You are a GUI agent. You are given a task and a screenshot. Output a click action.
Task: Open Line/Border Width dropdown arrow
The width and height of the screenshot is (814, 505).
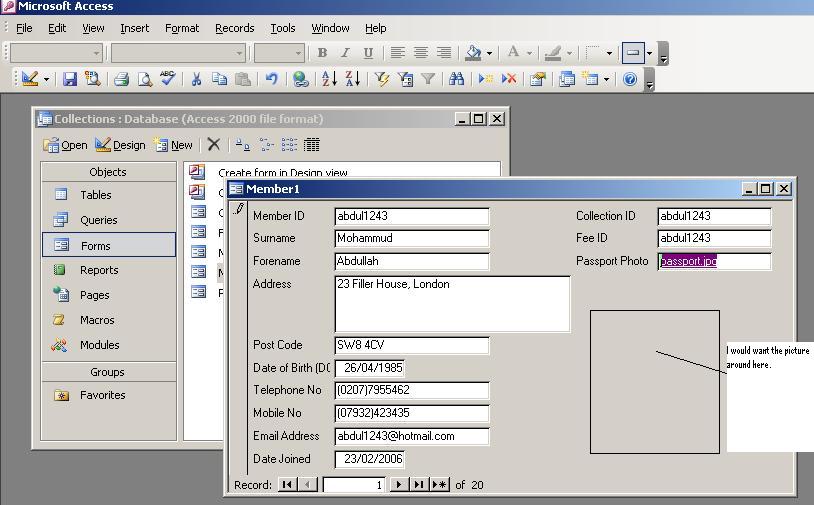[609, 53]
